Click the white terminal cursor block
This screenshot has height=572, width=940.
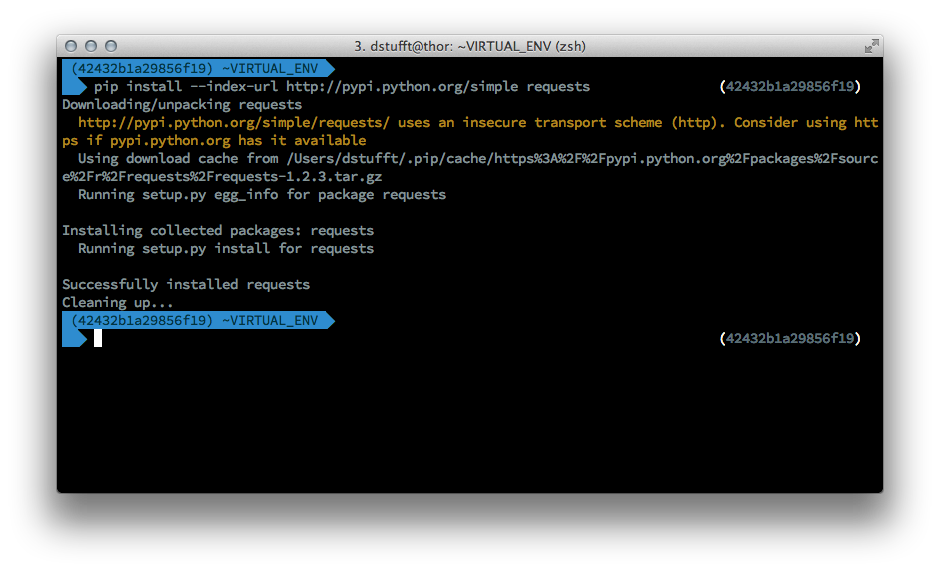tap(98, 338)
